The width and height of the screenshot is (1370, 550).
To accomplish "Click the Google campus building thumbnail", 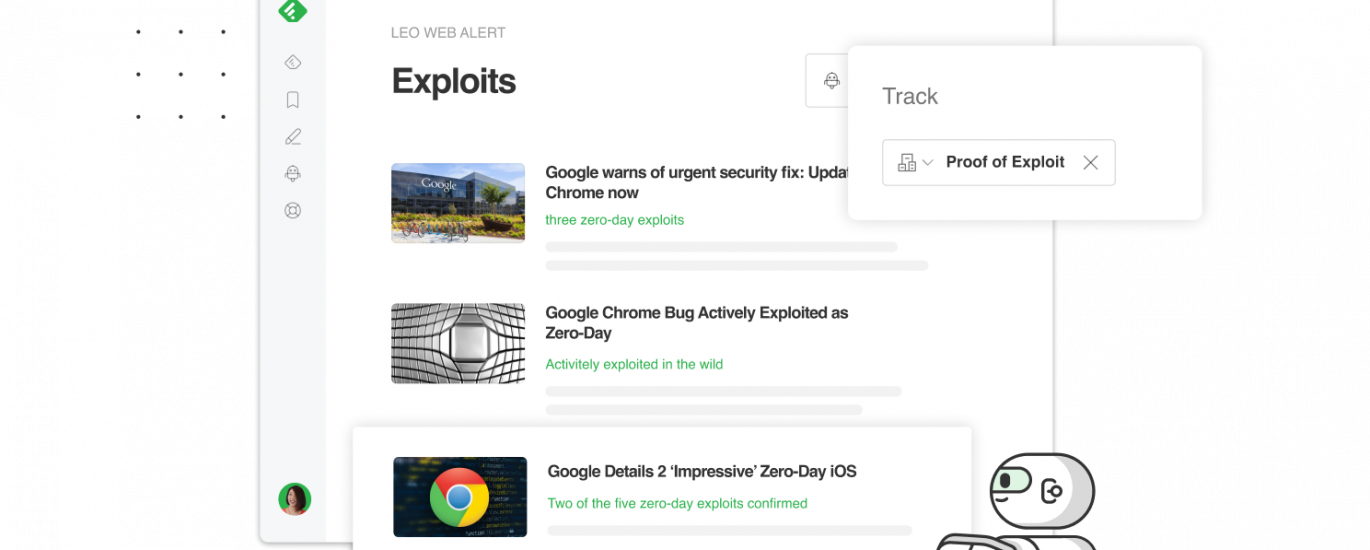I will 458,203.
